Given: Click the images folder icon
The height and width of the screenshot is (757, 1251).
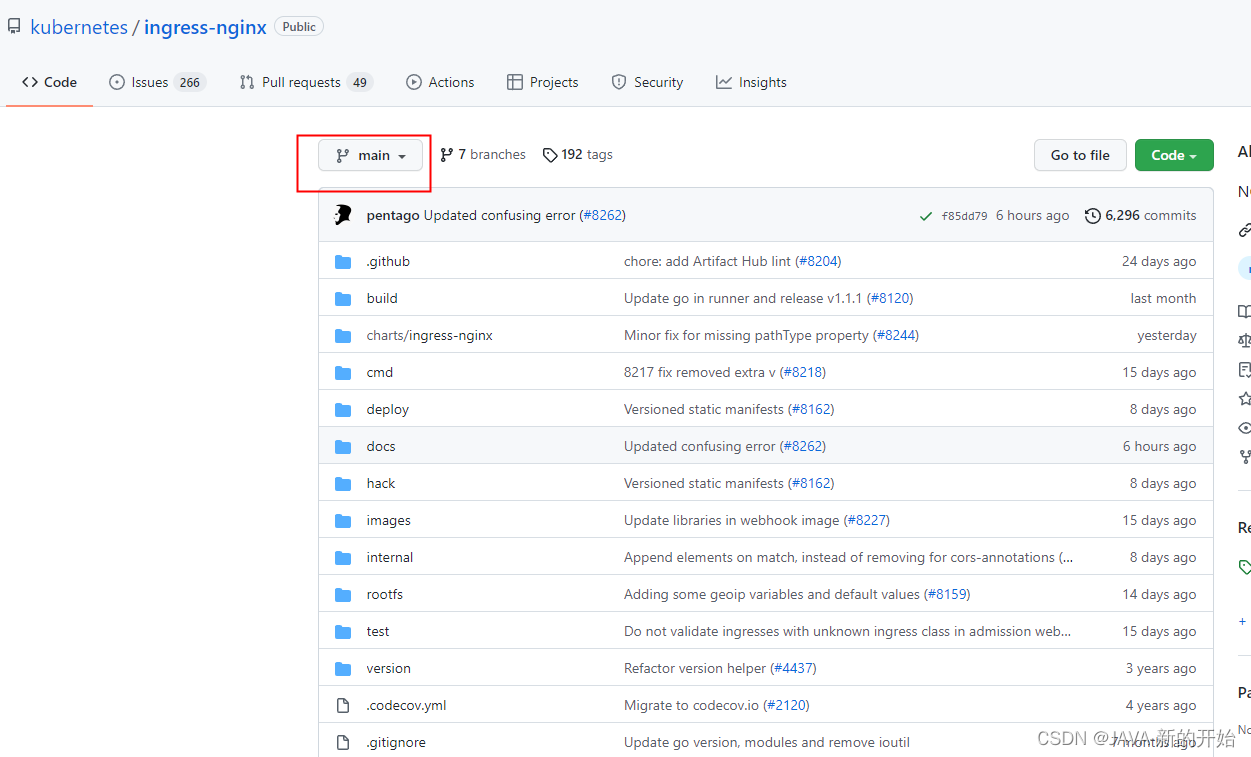Looking at the screenshot, I should click(x=343, y=520).
